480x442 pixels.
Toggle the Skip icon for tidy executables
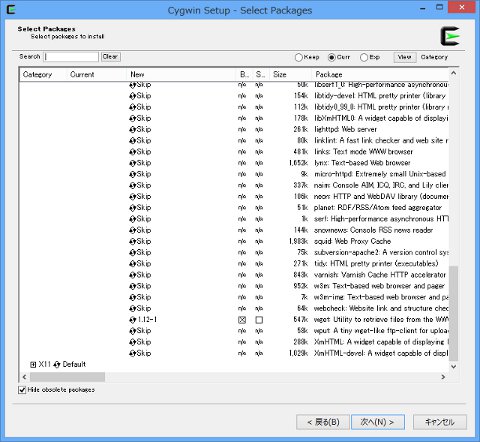(x=133, y=264)
